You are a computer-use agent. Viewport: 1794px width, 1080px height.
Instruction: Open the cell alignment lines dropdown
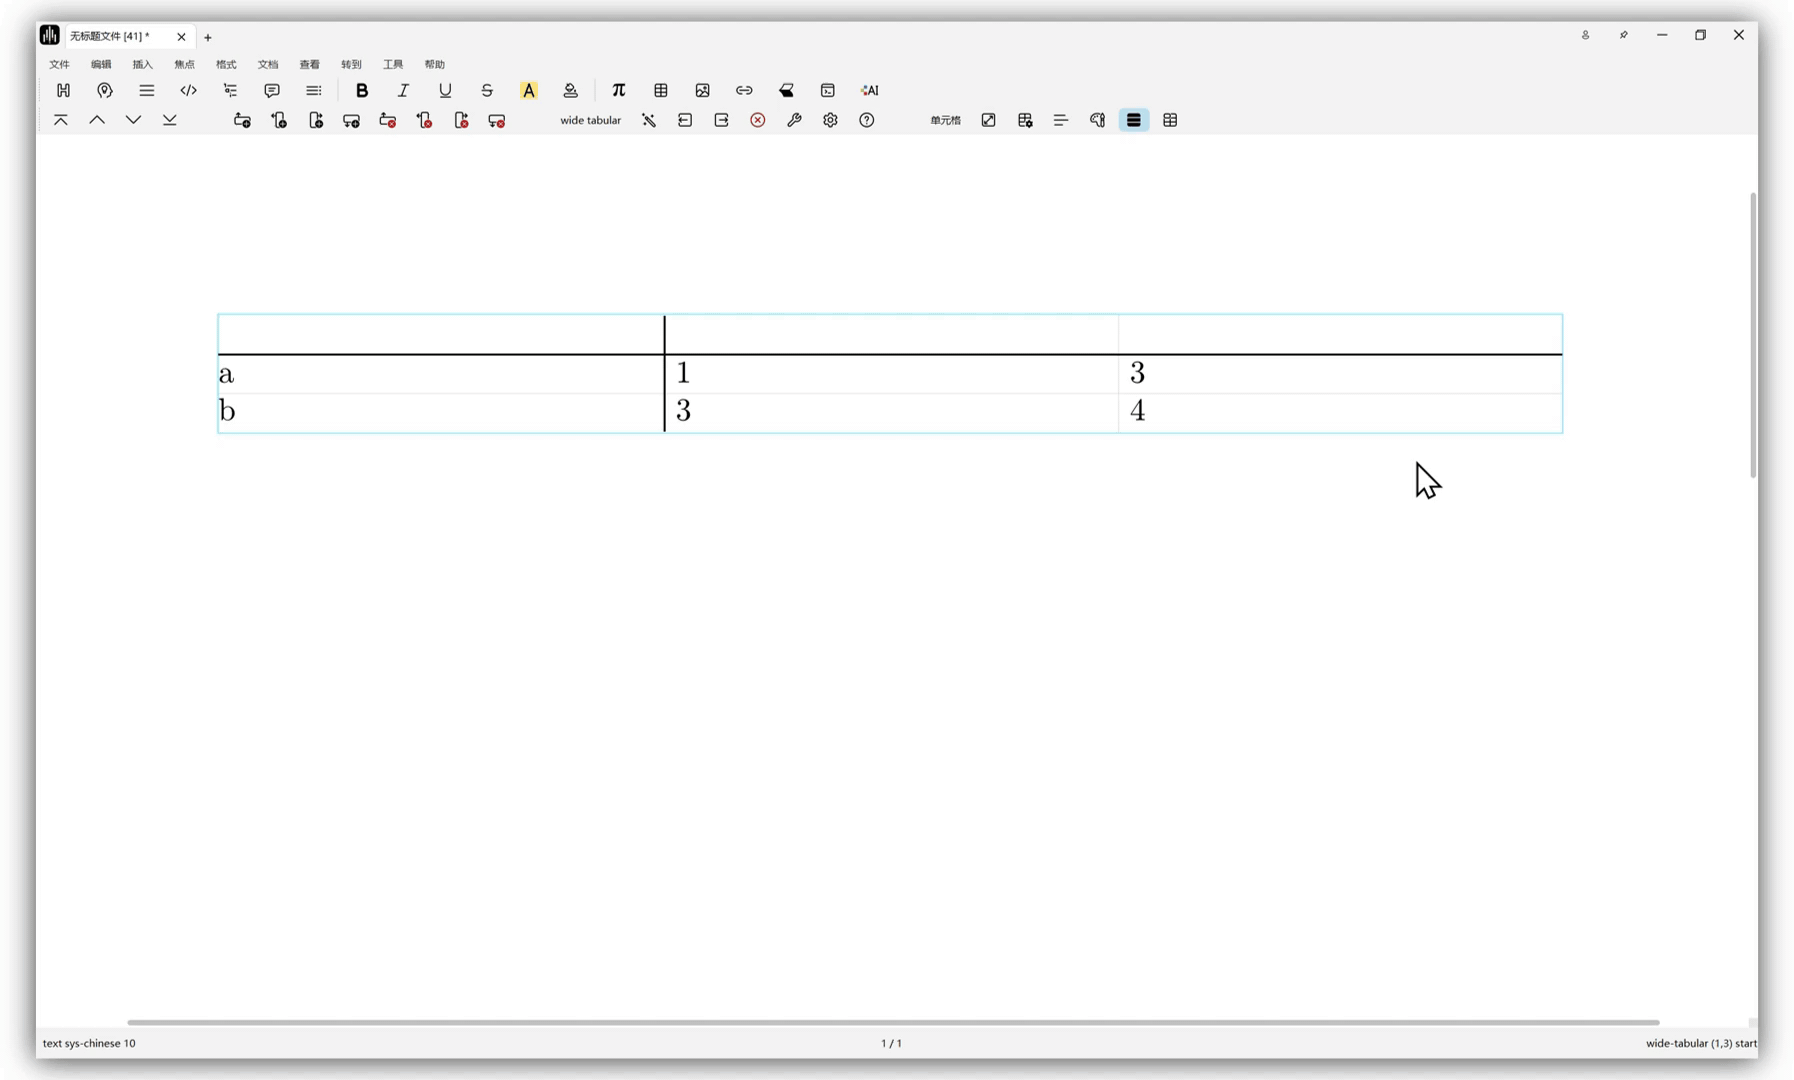1061,120
